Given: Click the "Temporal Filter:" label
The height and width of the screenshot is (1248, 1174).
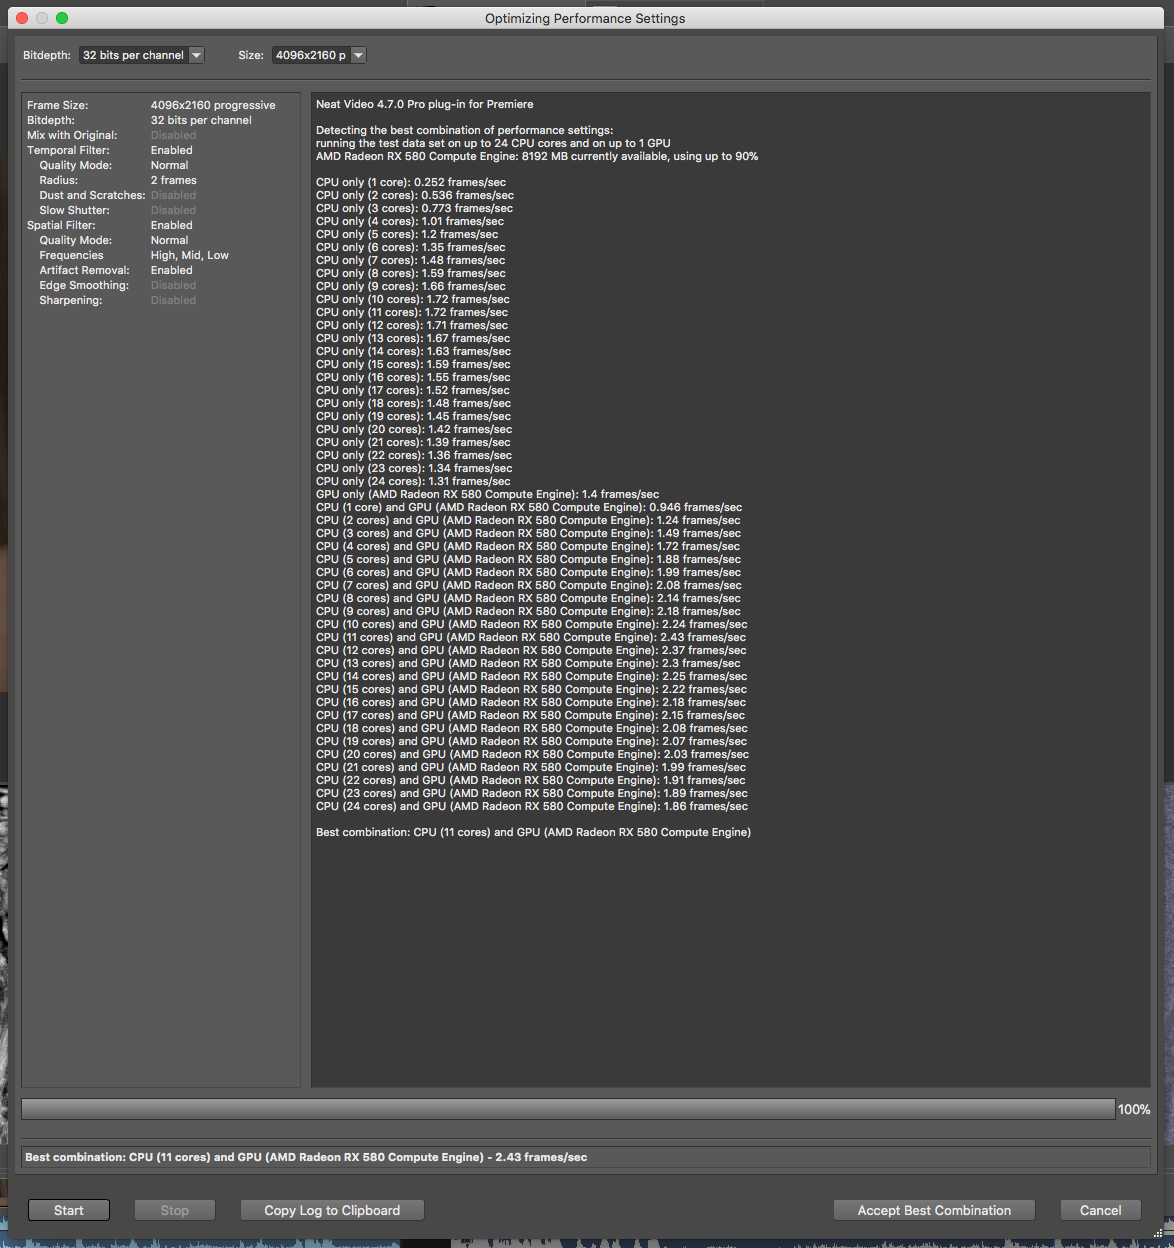Looking at the screenshot, I should click(x=68, y=150).
